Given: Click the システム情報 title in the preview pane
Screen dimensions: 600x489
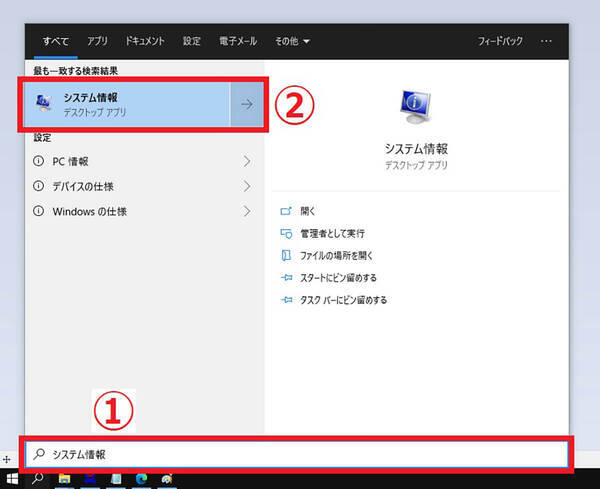Looking at the screenshot, I should (416, 148).
